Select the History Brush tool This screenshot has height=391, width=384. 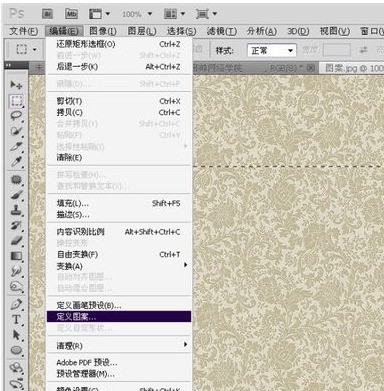16,225
